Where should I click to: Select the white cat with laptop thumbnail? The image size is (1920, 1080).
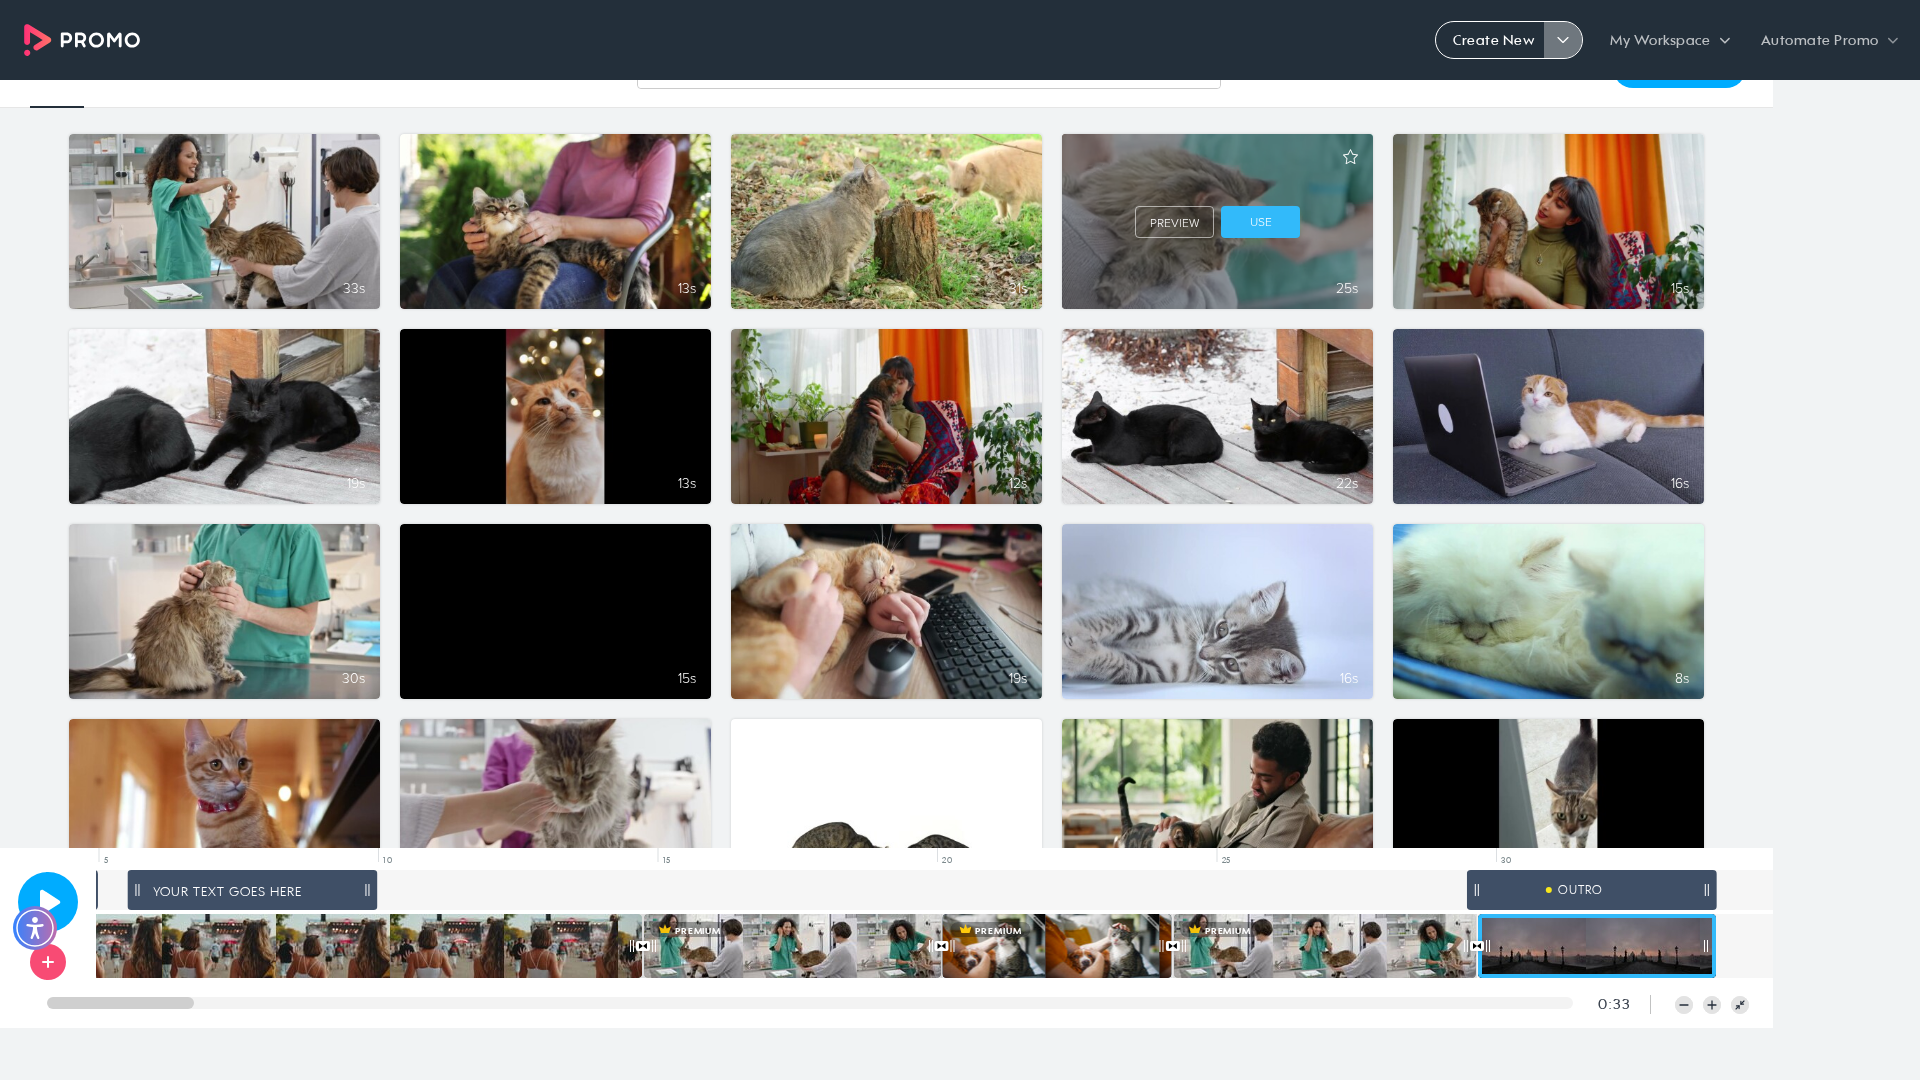[x=1548, y=416]
